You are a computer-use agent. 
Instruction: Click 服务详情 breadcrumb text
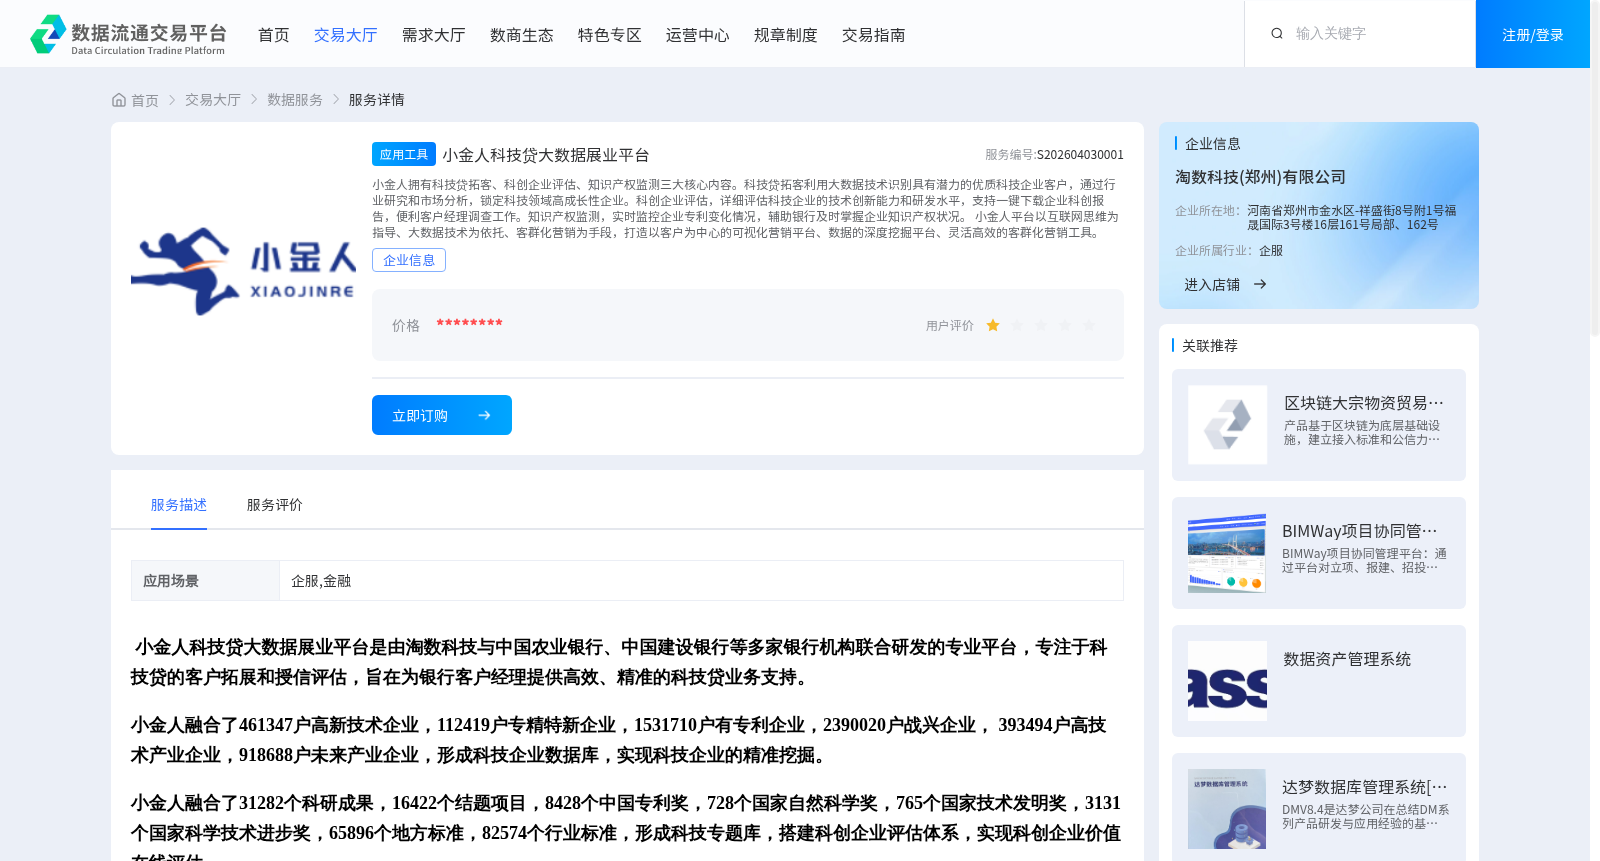pyautogui.click(x=377, y=100)
